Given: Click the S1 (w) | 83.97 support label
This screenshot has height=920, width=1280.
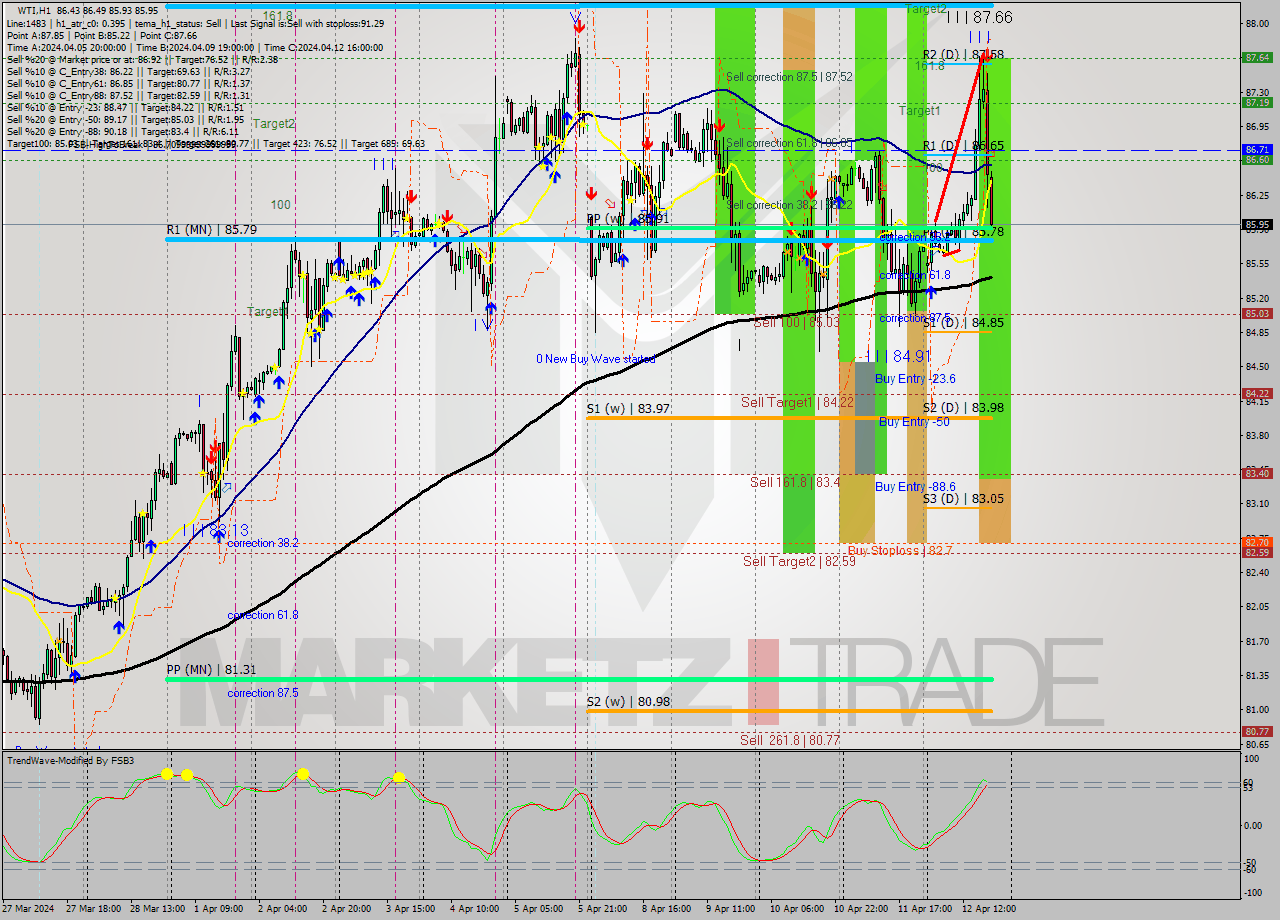Looking at the screenshot, I should coord(628,409).
